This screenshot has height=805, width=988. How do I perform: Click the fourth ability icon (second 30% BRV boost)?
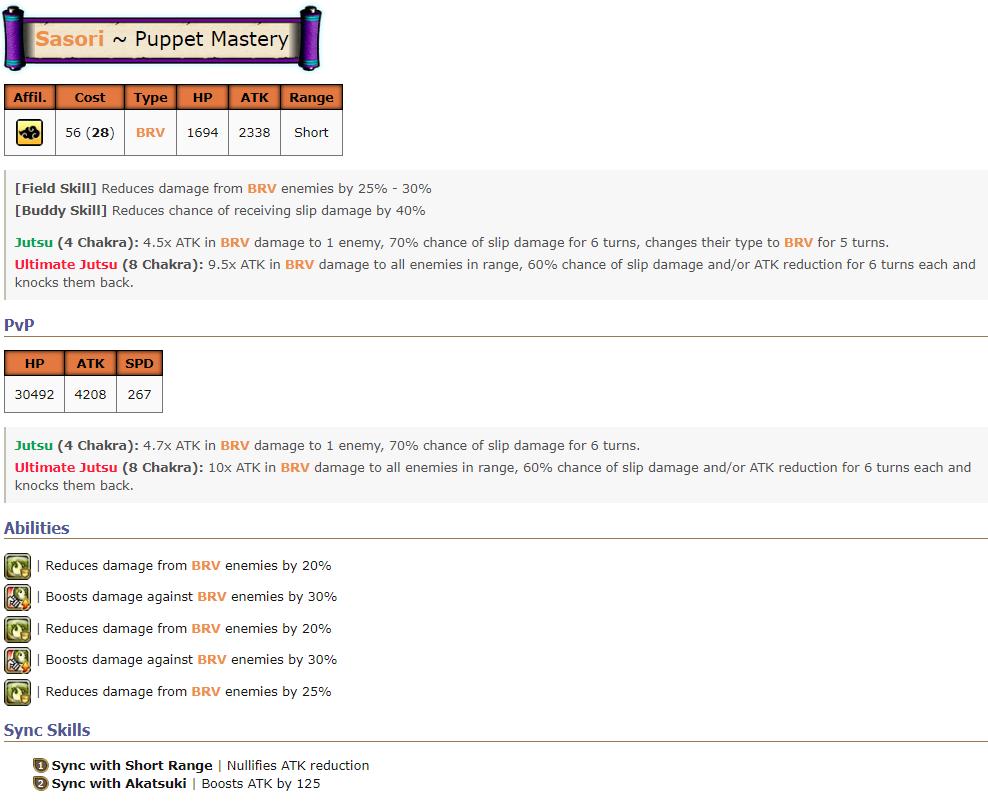point(18,660)
